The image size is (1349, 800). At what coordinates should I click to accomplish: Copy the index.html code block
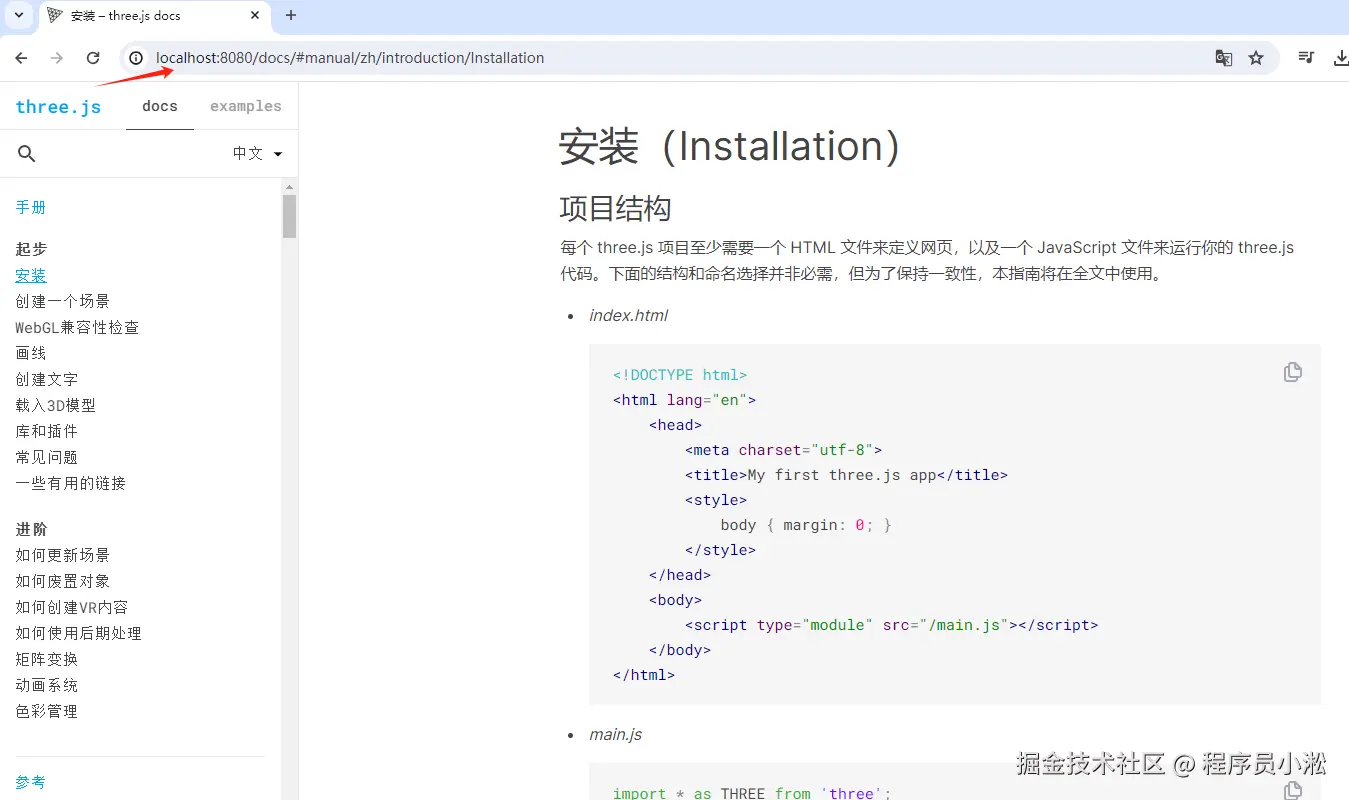[x=1292, y=372]
